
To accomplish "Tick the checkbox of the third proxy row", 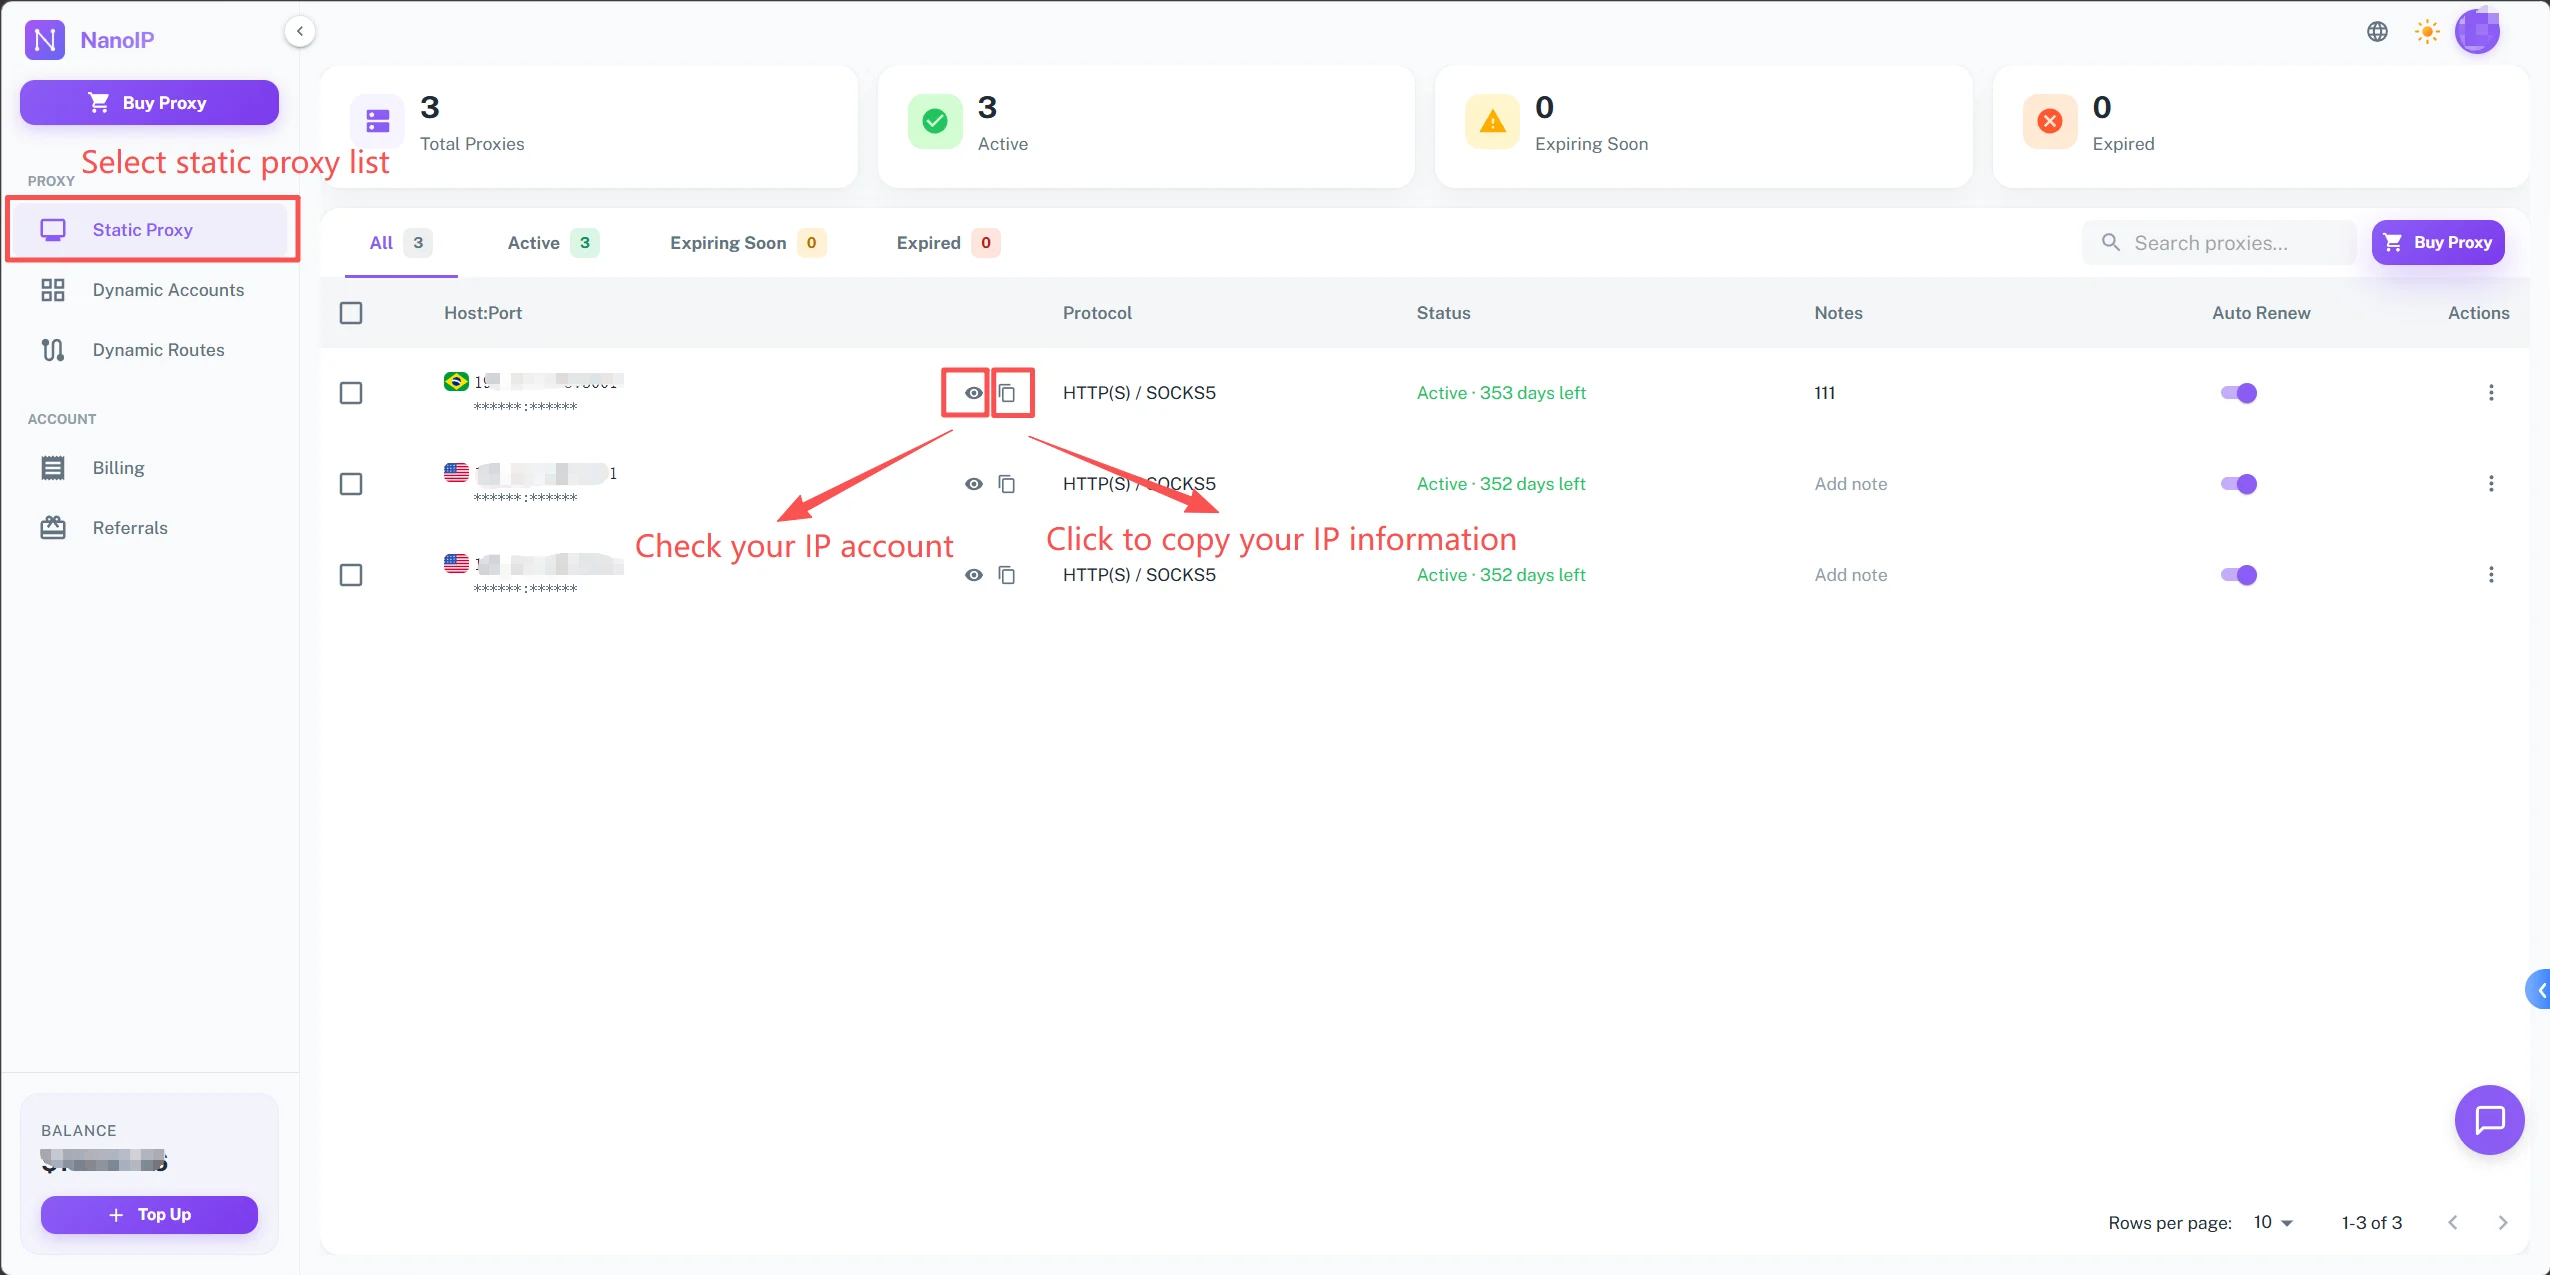I will pyautogui.click(x=351, y=575).
